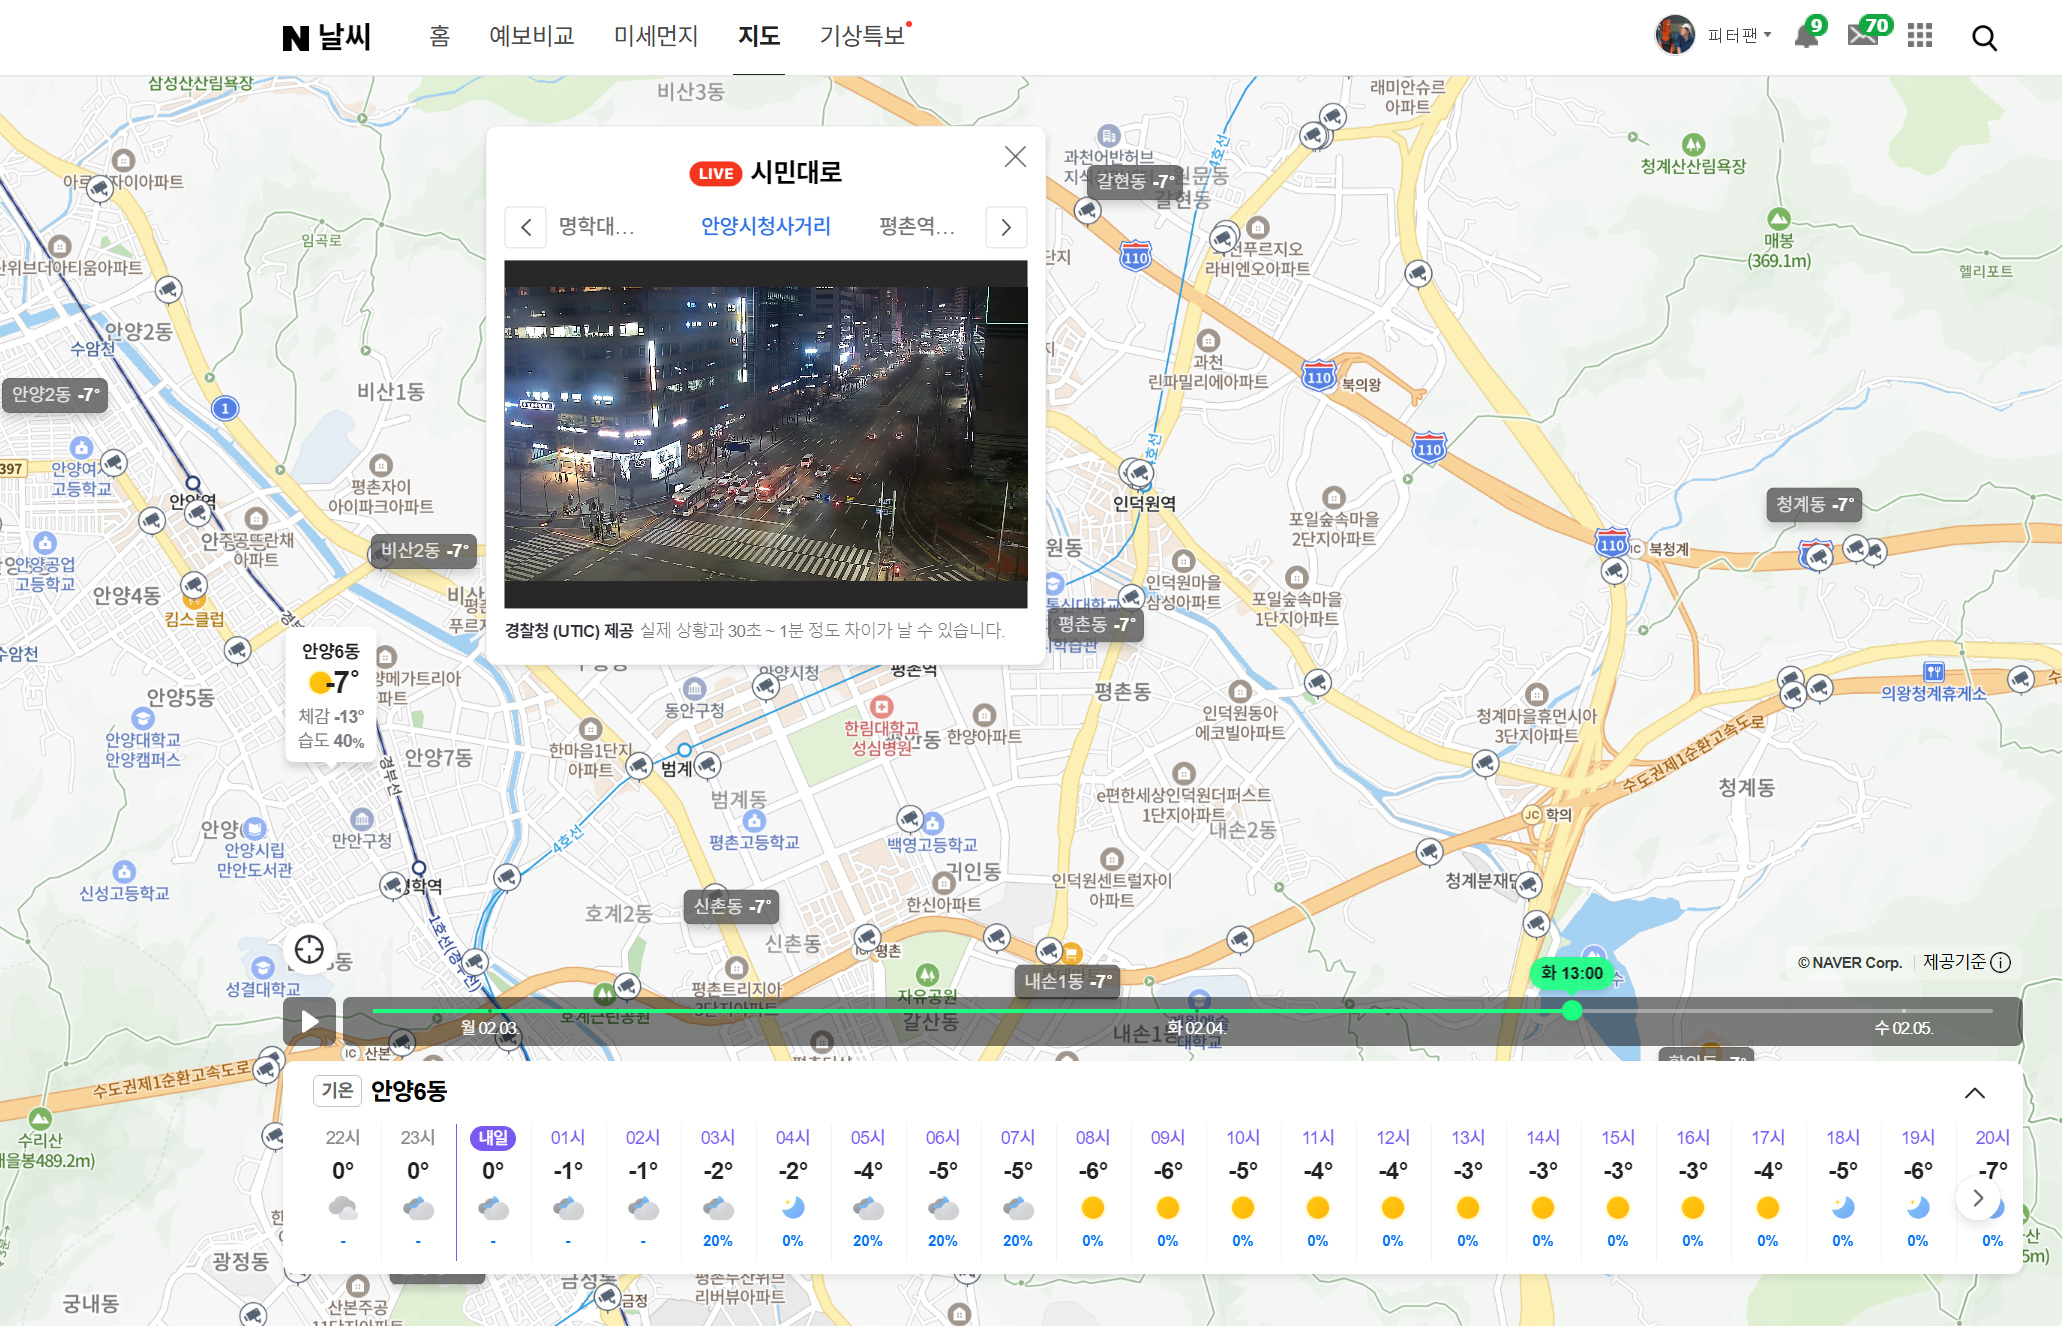Toggle the 갈현동 -7° temperature marker
Image resolution: width=2062 pixels, height=1326 pixels.
point(1135,182)
